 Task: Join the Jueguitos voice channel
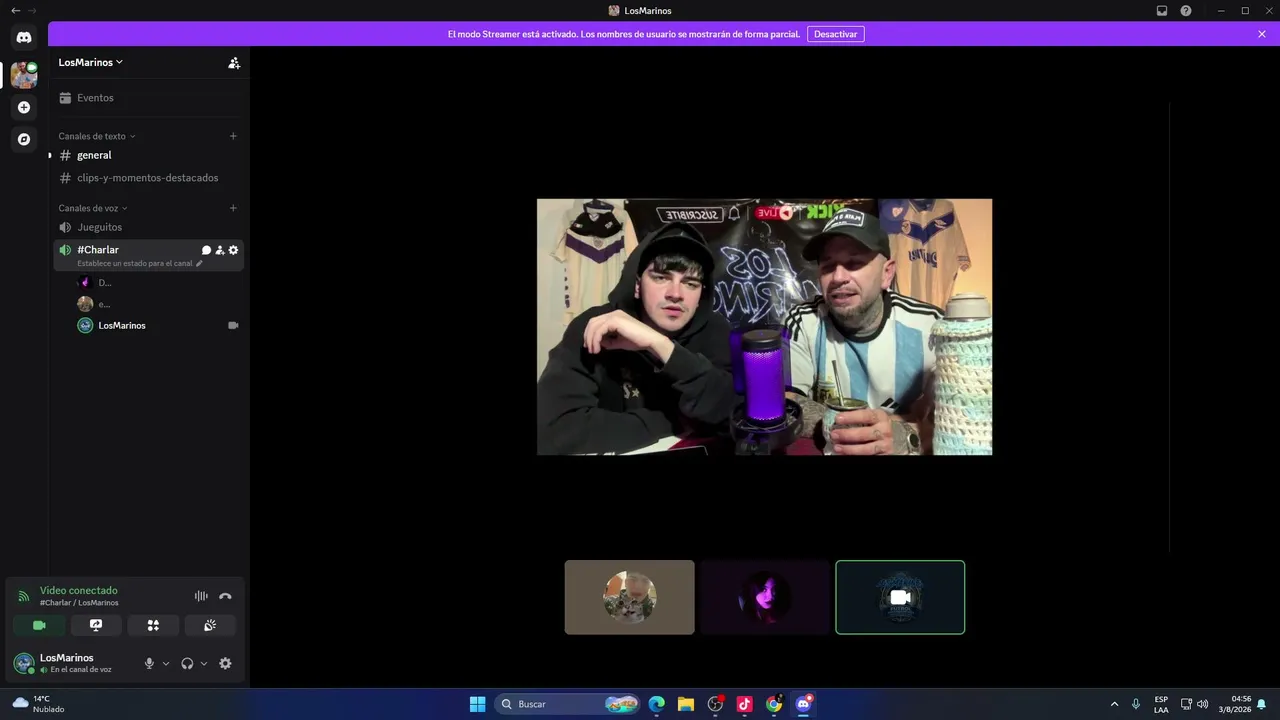(x=148, y=227)
